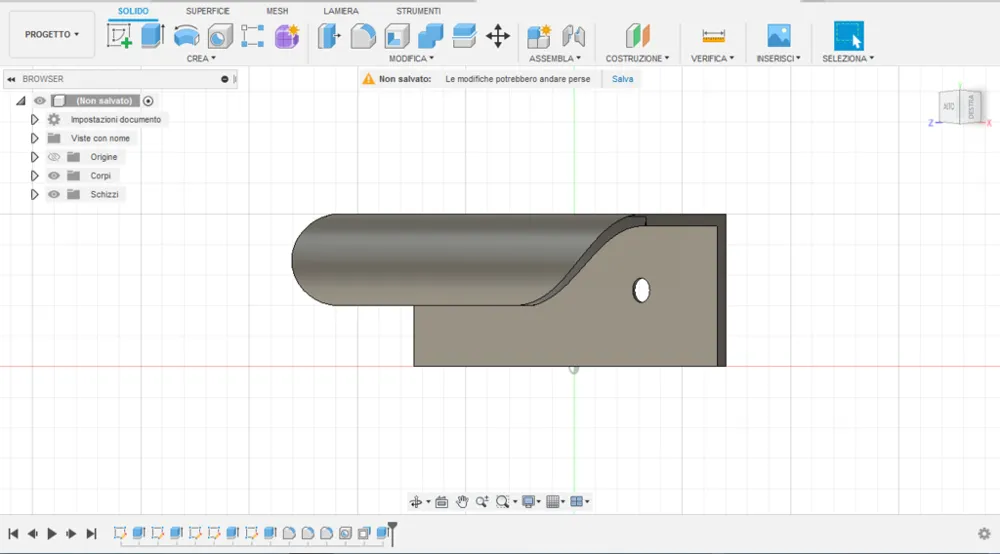This screenshot has width=1000, height=554.
Task: Open the LAMIERA tab
Action: [341, 11]
